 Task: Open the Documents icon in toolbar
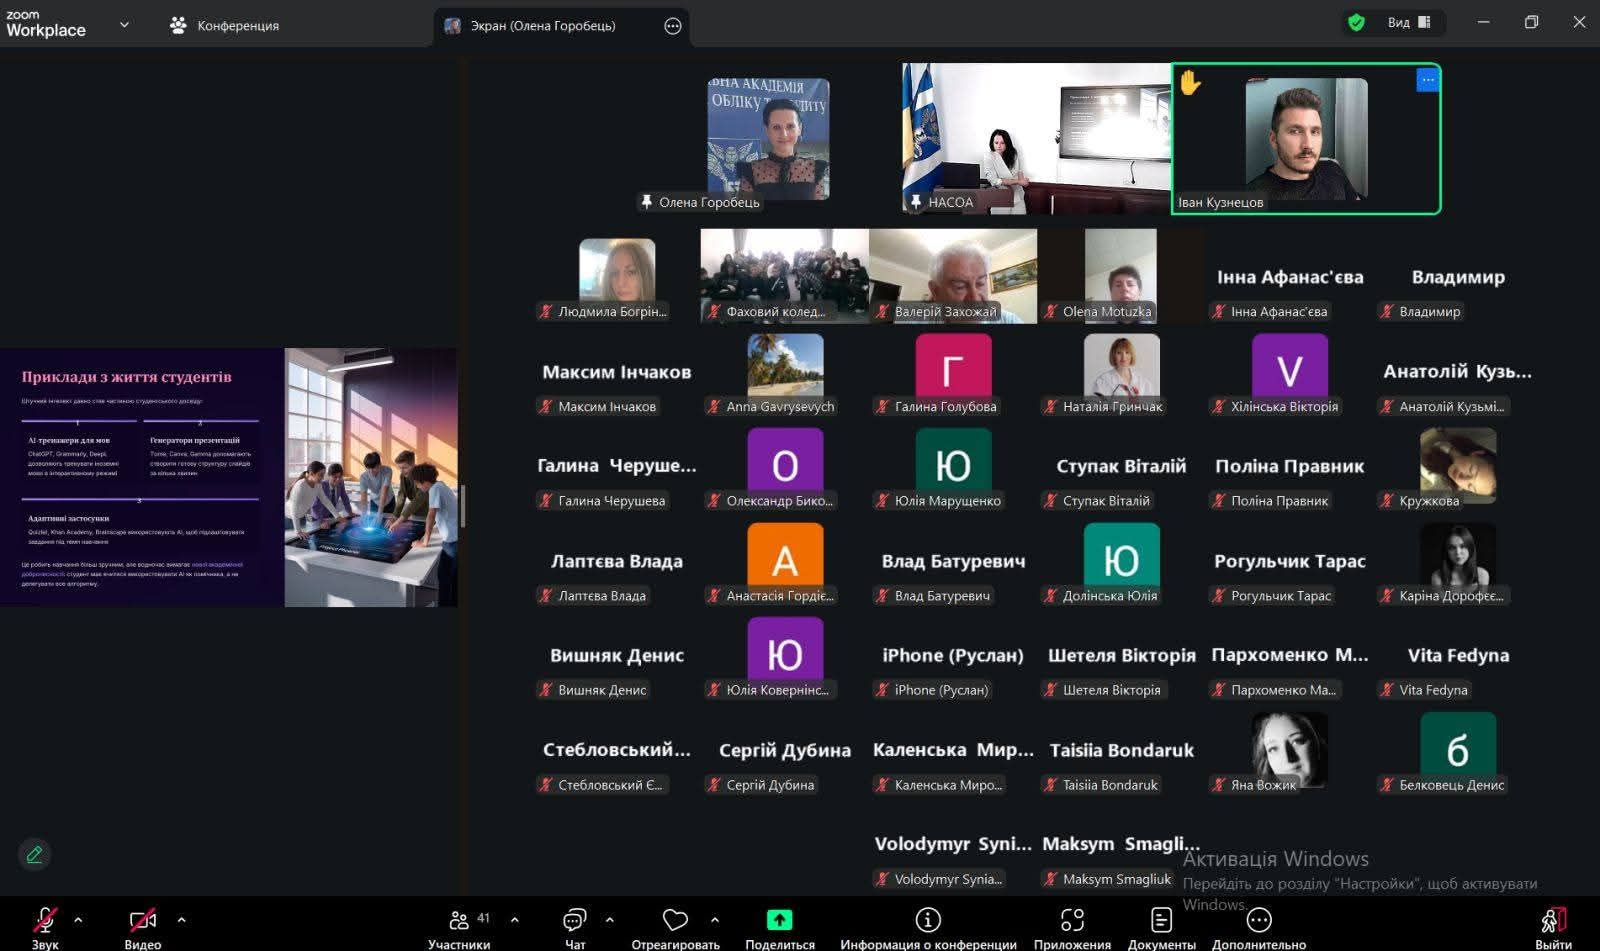pos(1161,920)
